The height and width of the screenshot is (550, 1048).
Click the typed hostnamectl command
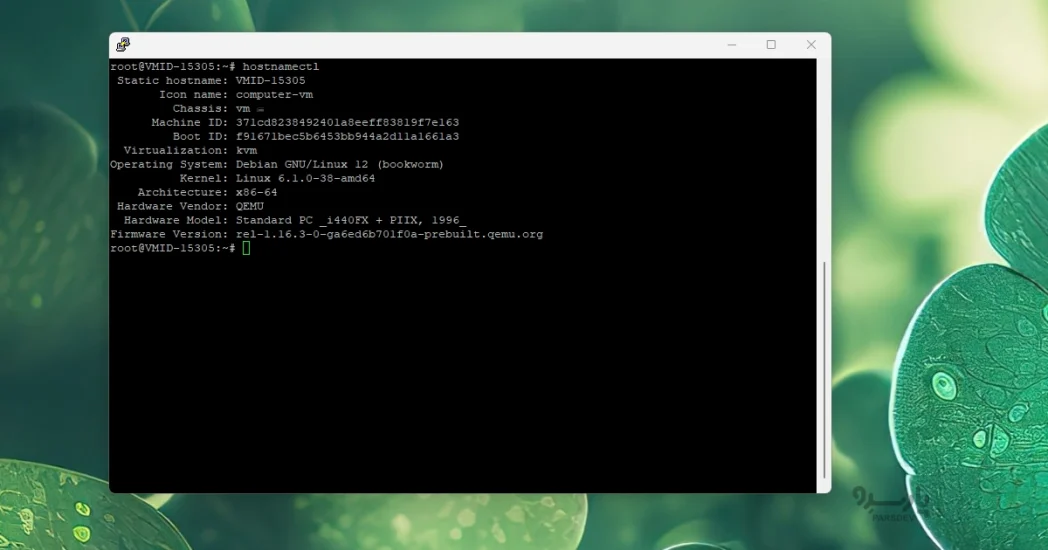tap(280, 66)
